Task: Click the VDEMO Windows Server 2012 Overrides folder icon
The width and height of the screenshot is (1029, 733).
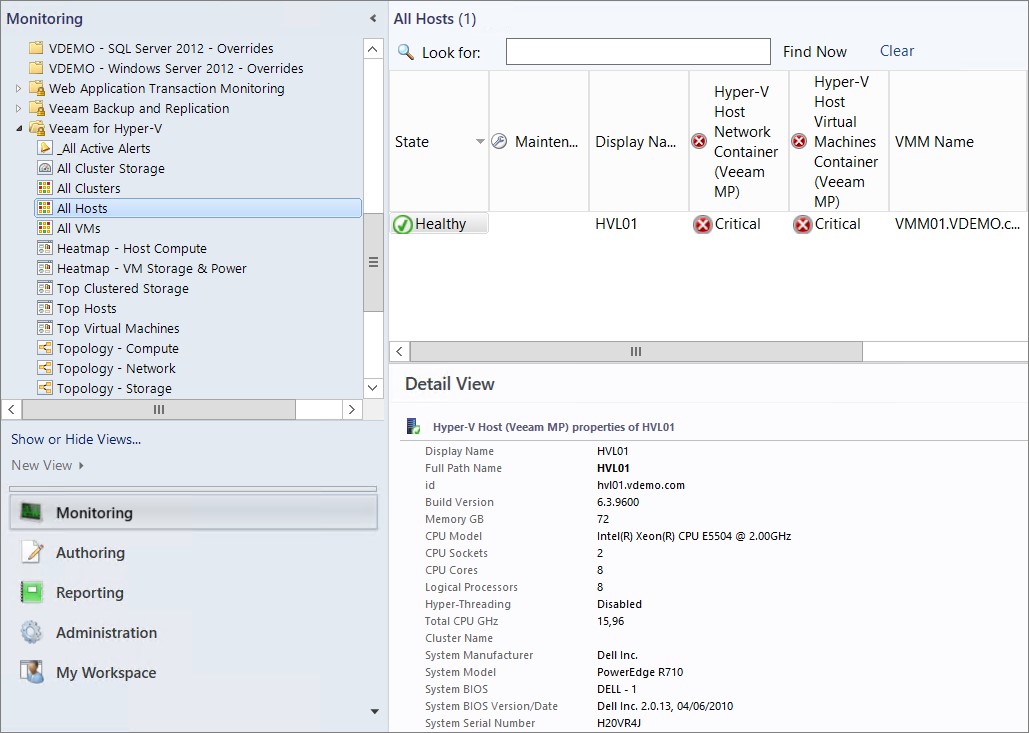Action: pyautogui.click(x=37, y=68)
